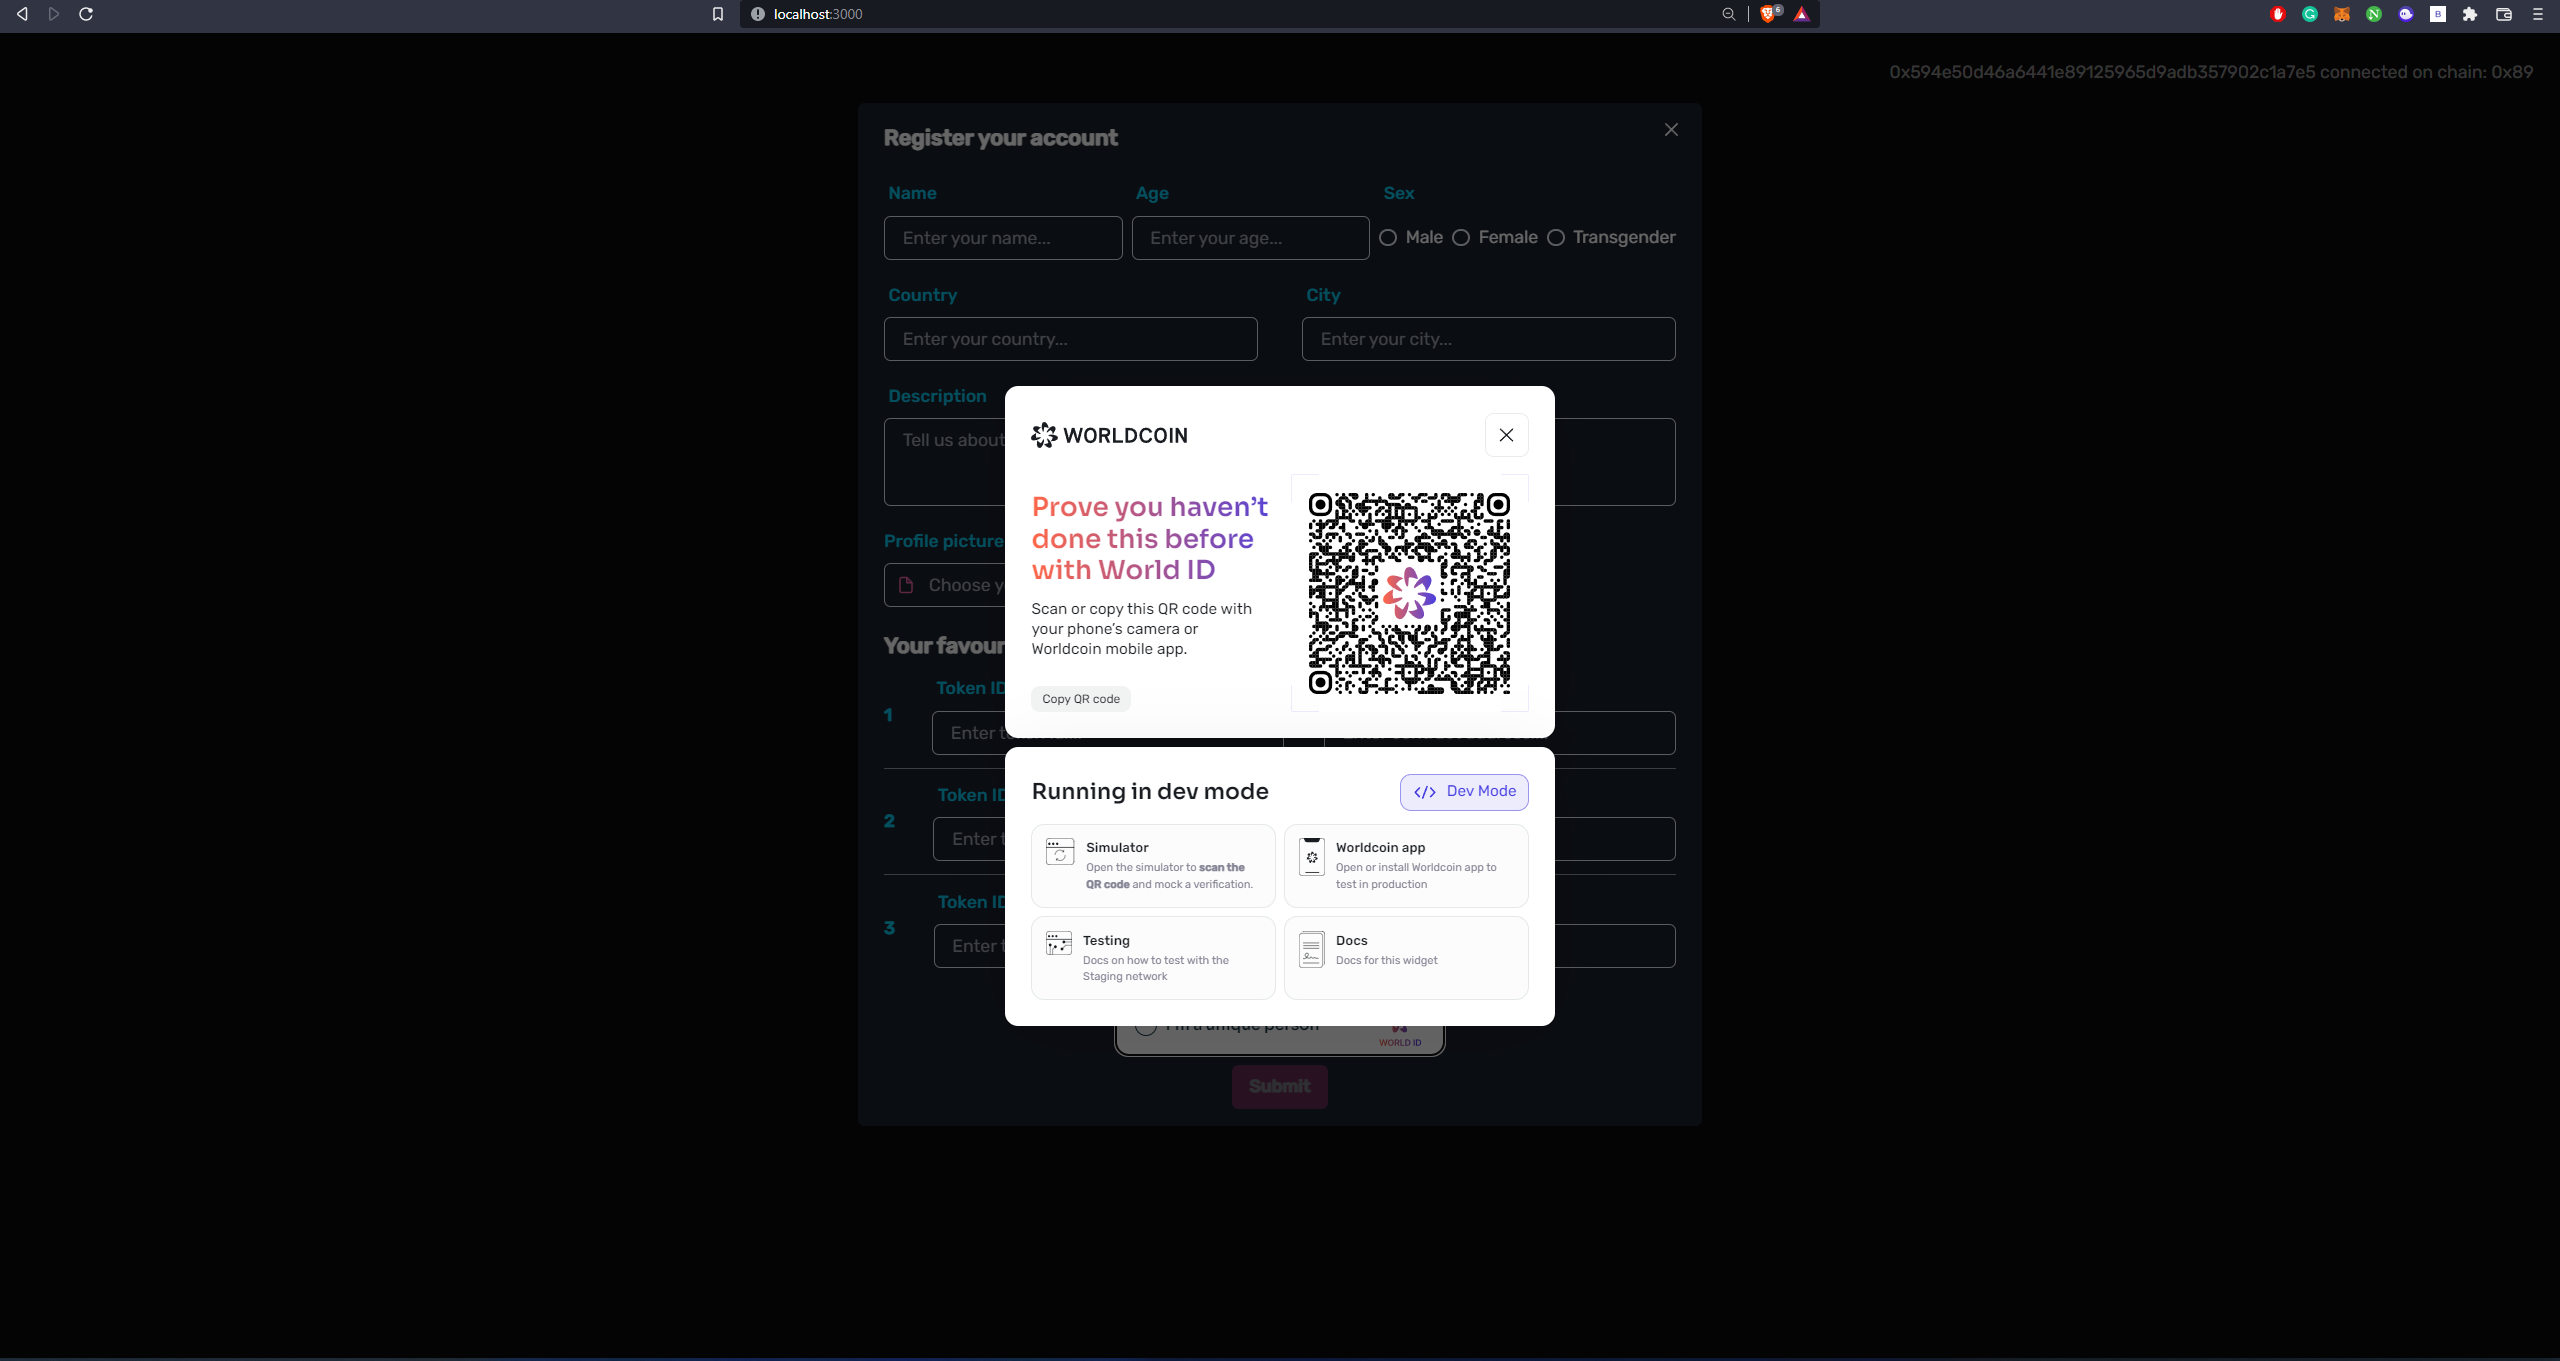Select the Female radio button
2560x1361 pixels.
1463,237
